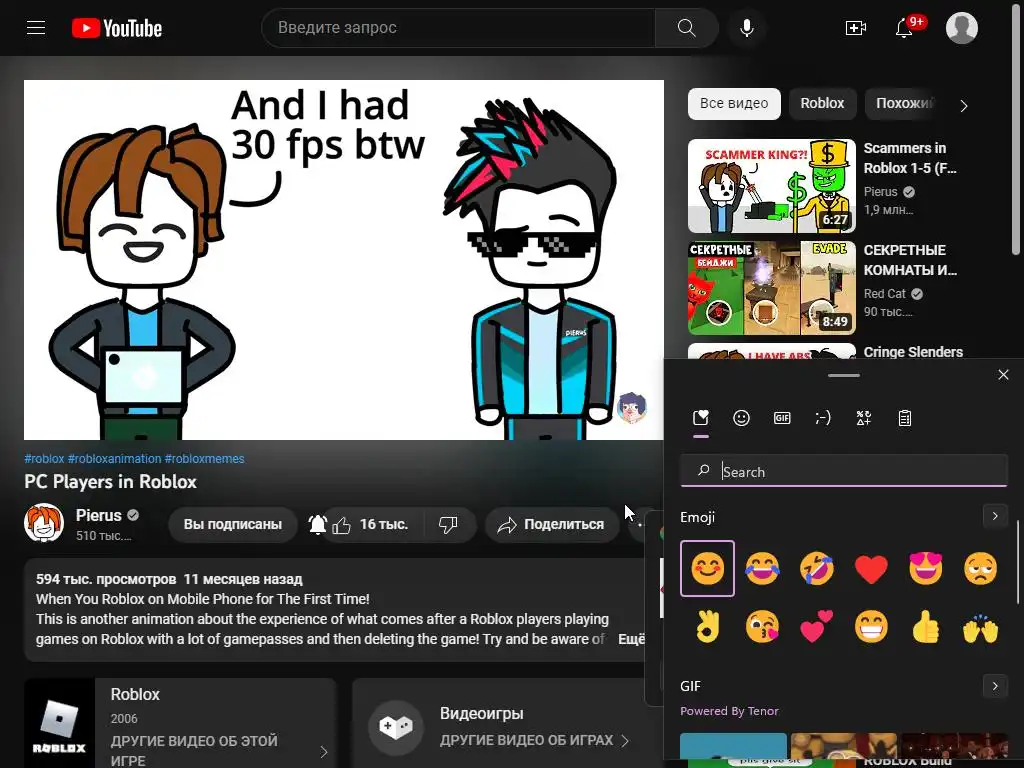The width and height of the screenshot is (1024, 768).
Task: Open the Create video camera icon
Action: pos(856,27)
